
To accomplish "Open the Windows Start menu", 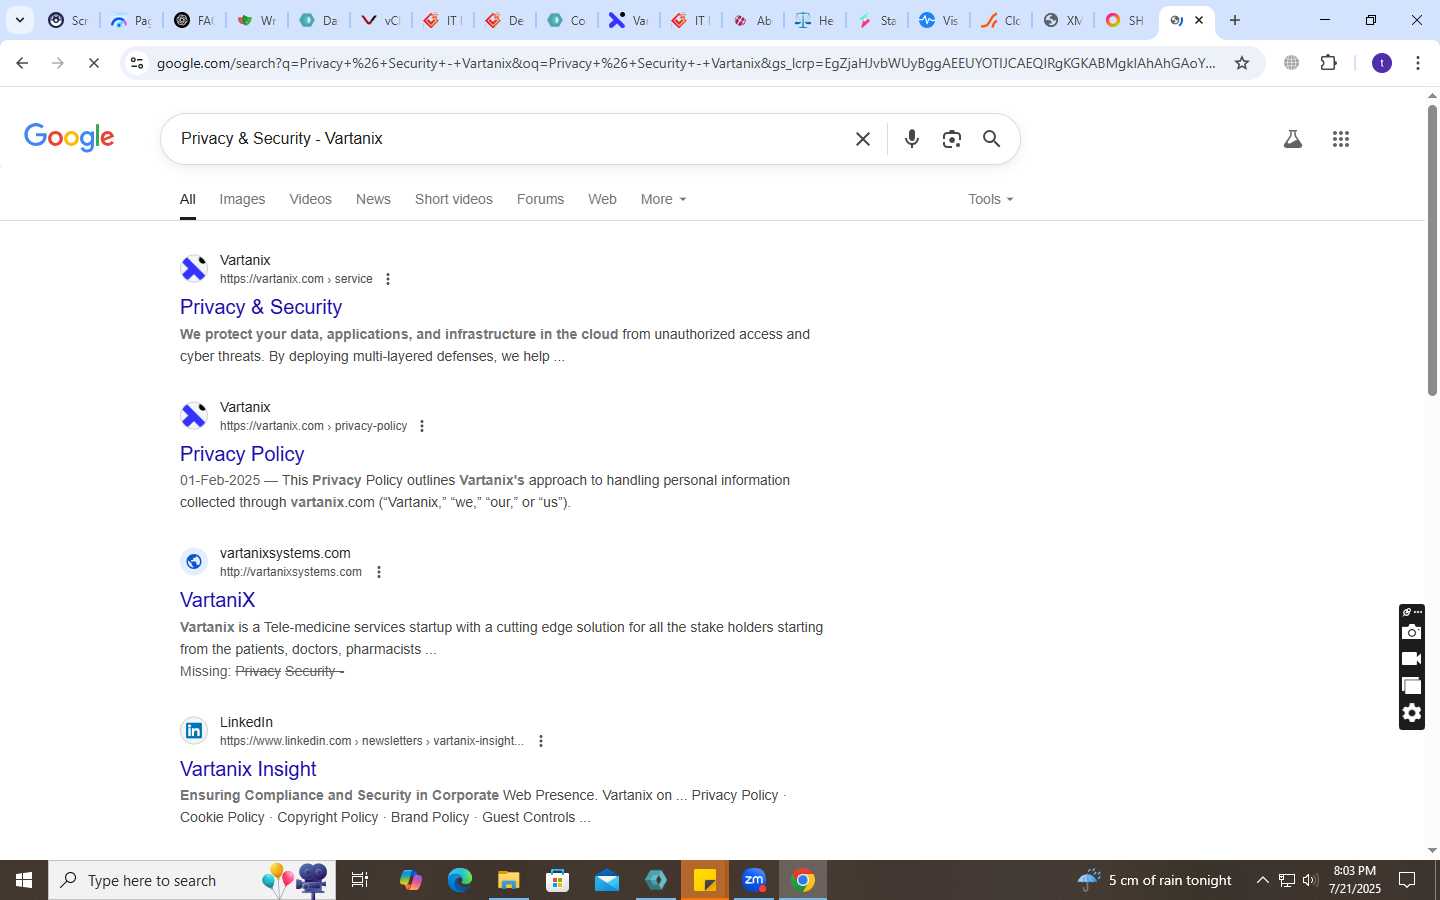I will pyautogui.click(x=24, y=880).
